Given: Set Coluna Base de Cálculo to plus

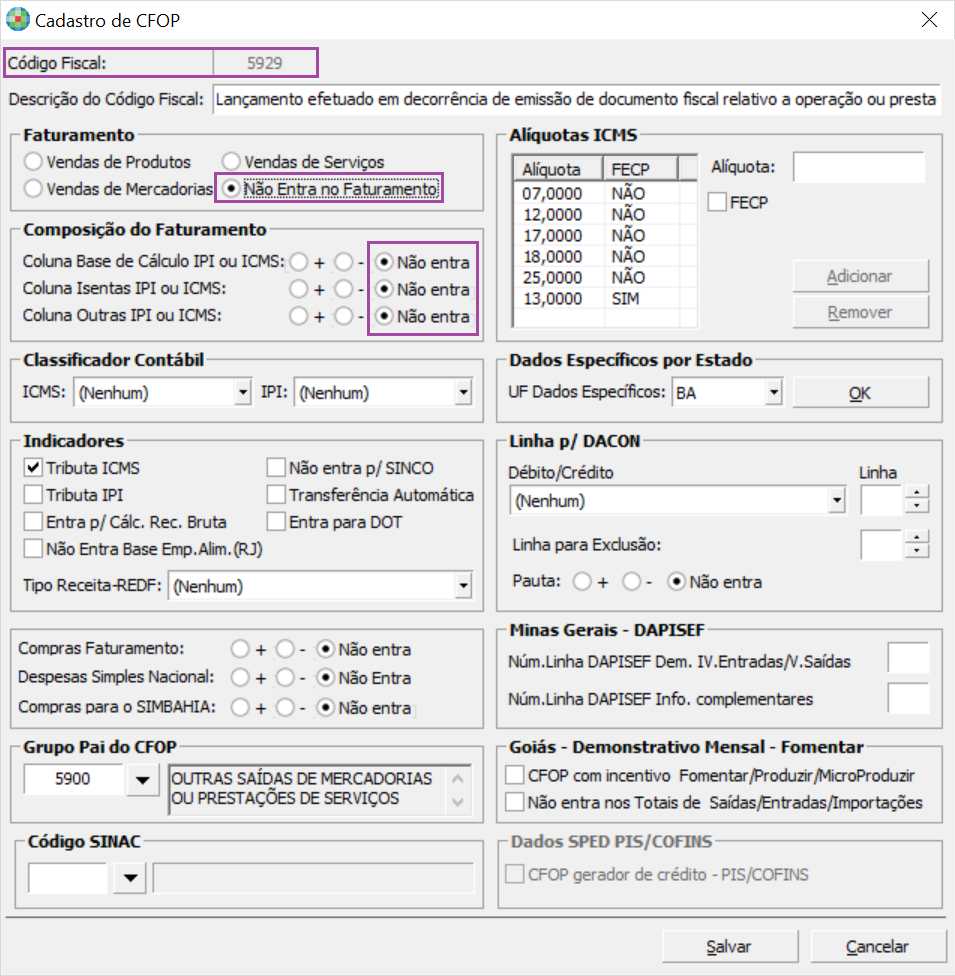Looking at the screenshot, I should coord(299,263).
